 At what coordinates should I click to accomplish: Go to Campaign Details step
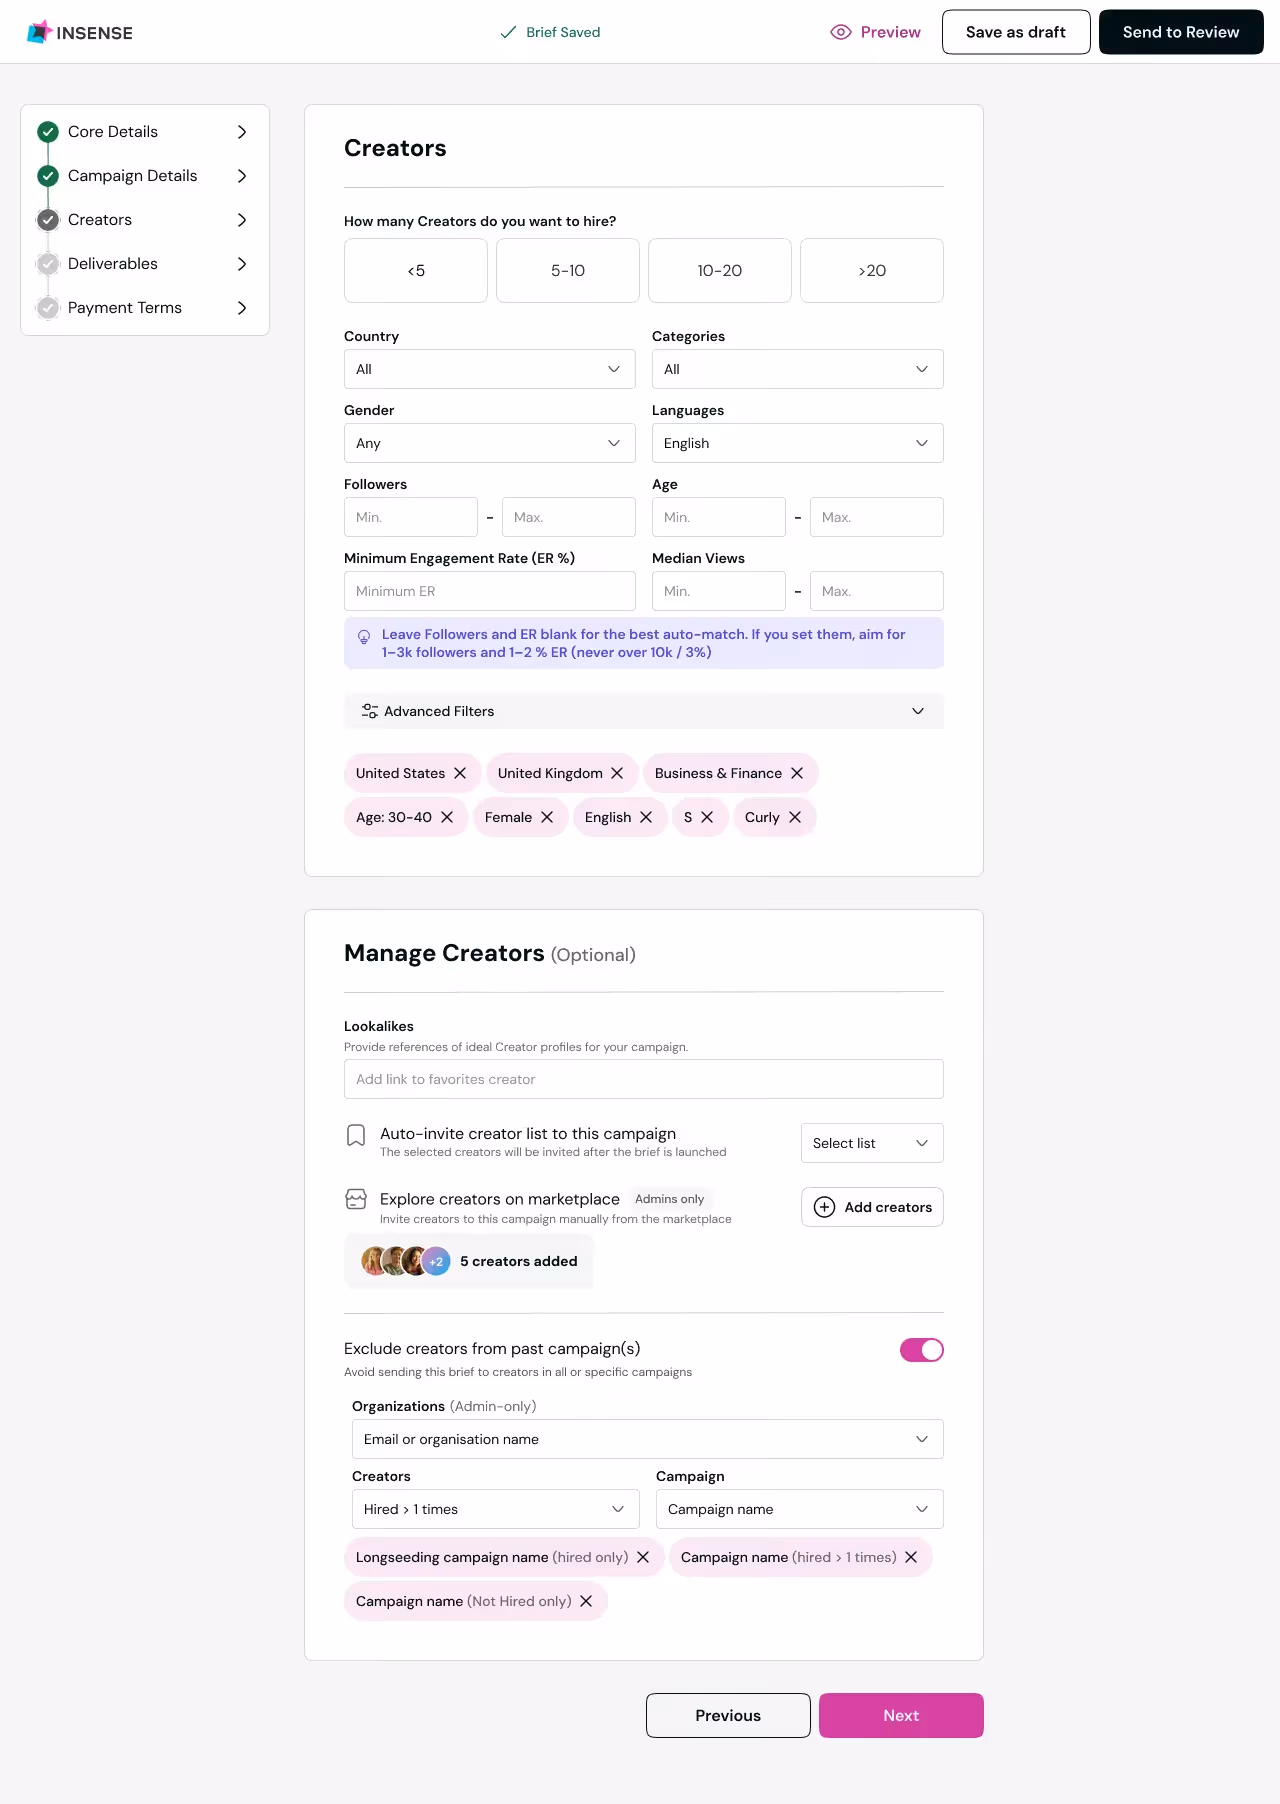145,176
